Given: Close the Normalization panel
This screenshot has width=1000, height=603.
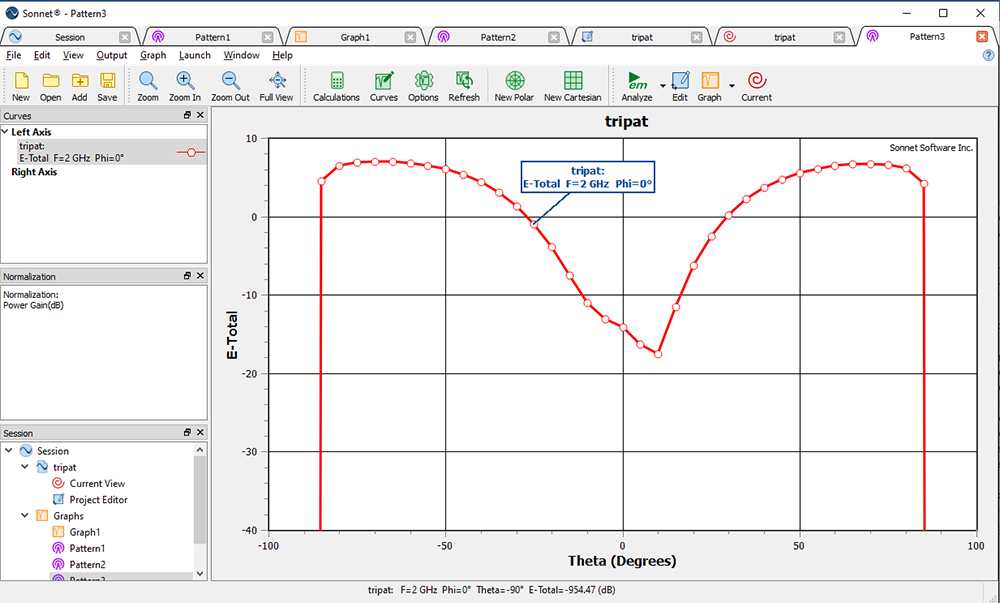Looking at the screenshot, I should point(200,276).
